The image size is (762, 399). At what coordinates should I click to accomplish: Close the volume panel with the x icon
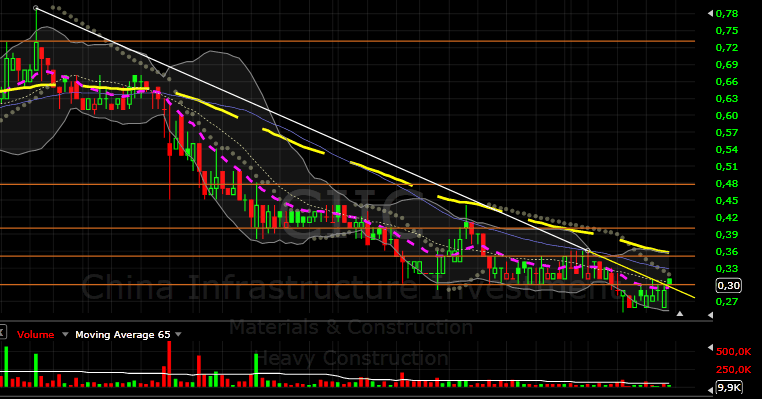(x=2, y=333)
